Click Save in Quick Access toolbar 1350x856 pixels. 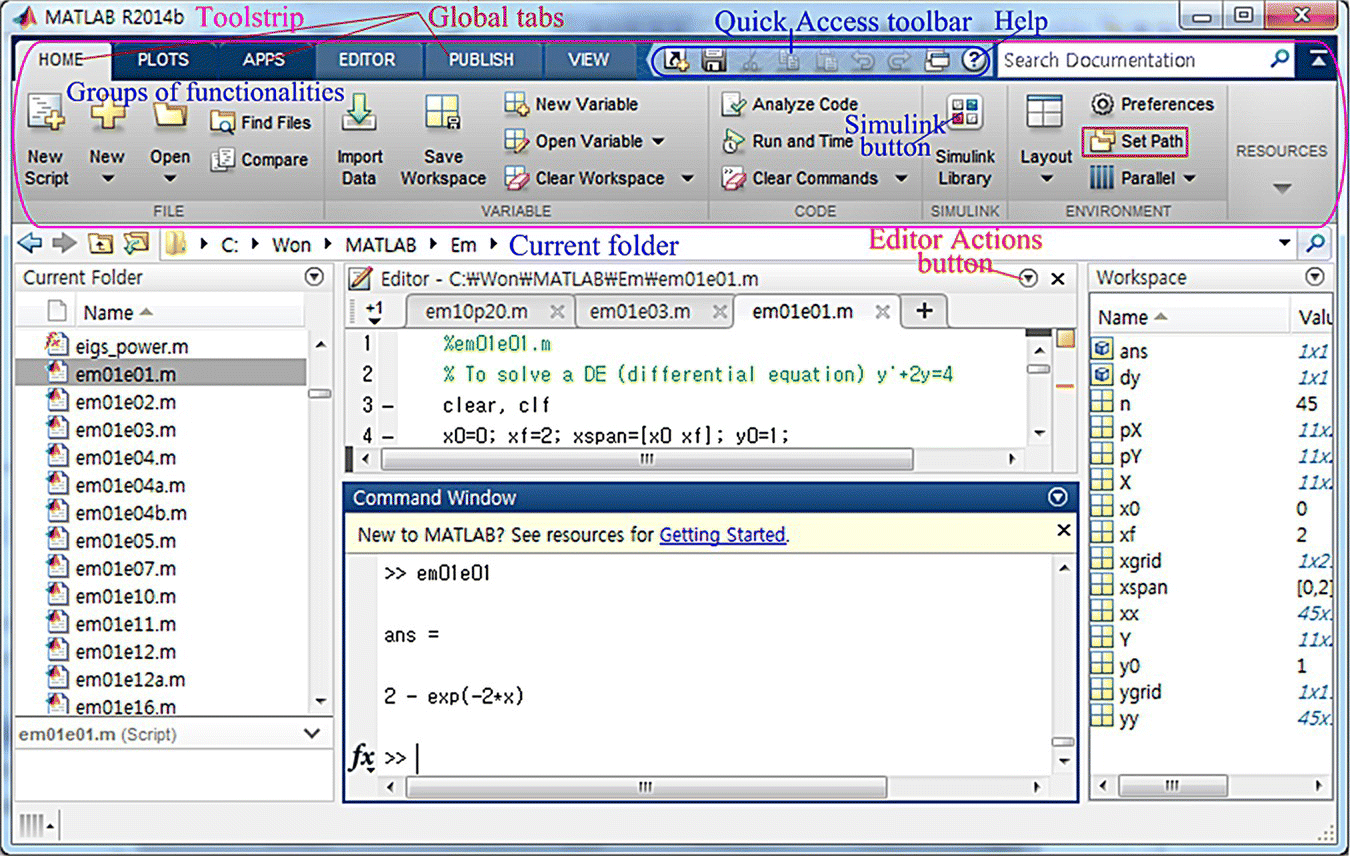(713, 61)
